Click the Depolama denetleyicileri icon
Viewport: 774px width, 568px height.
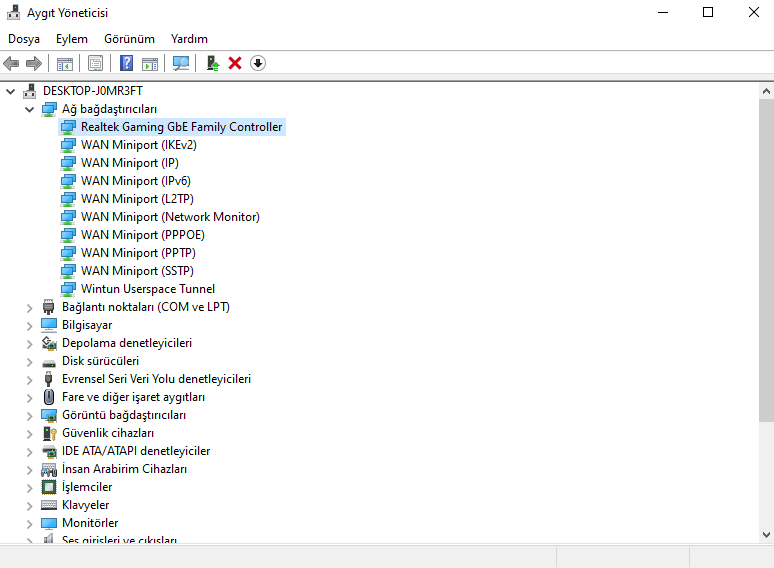pyautogui.click(x=49, y=343)
